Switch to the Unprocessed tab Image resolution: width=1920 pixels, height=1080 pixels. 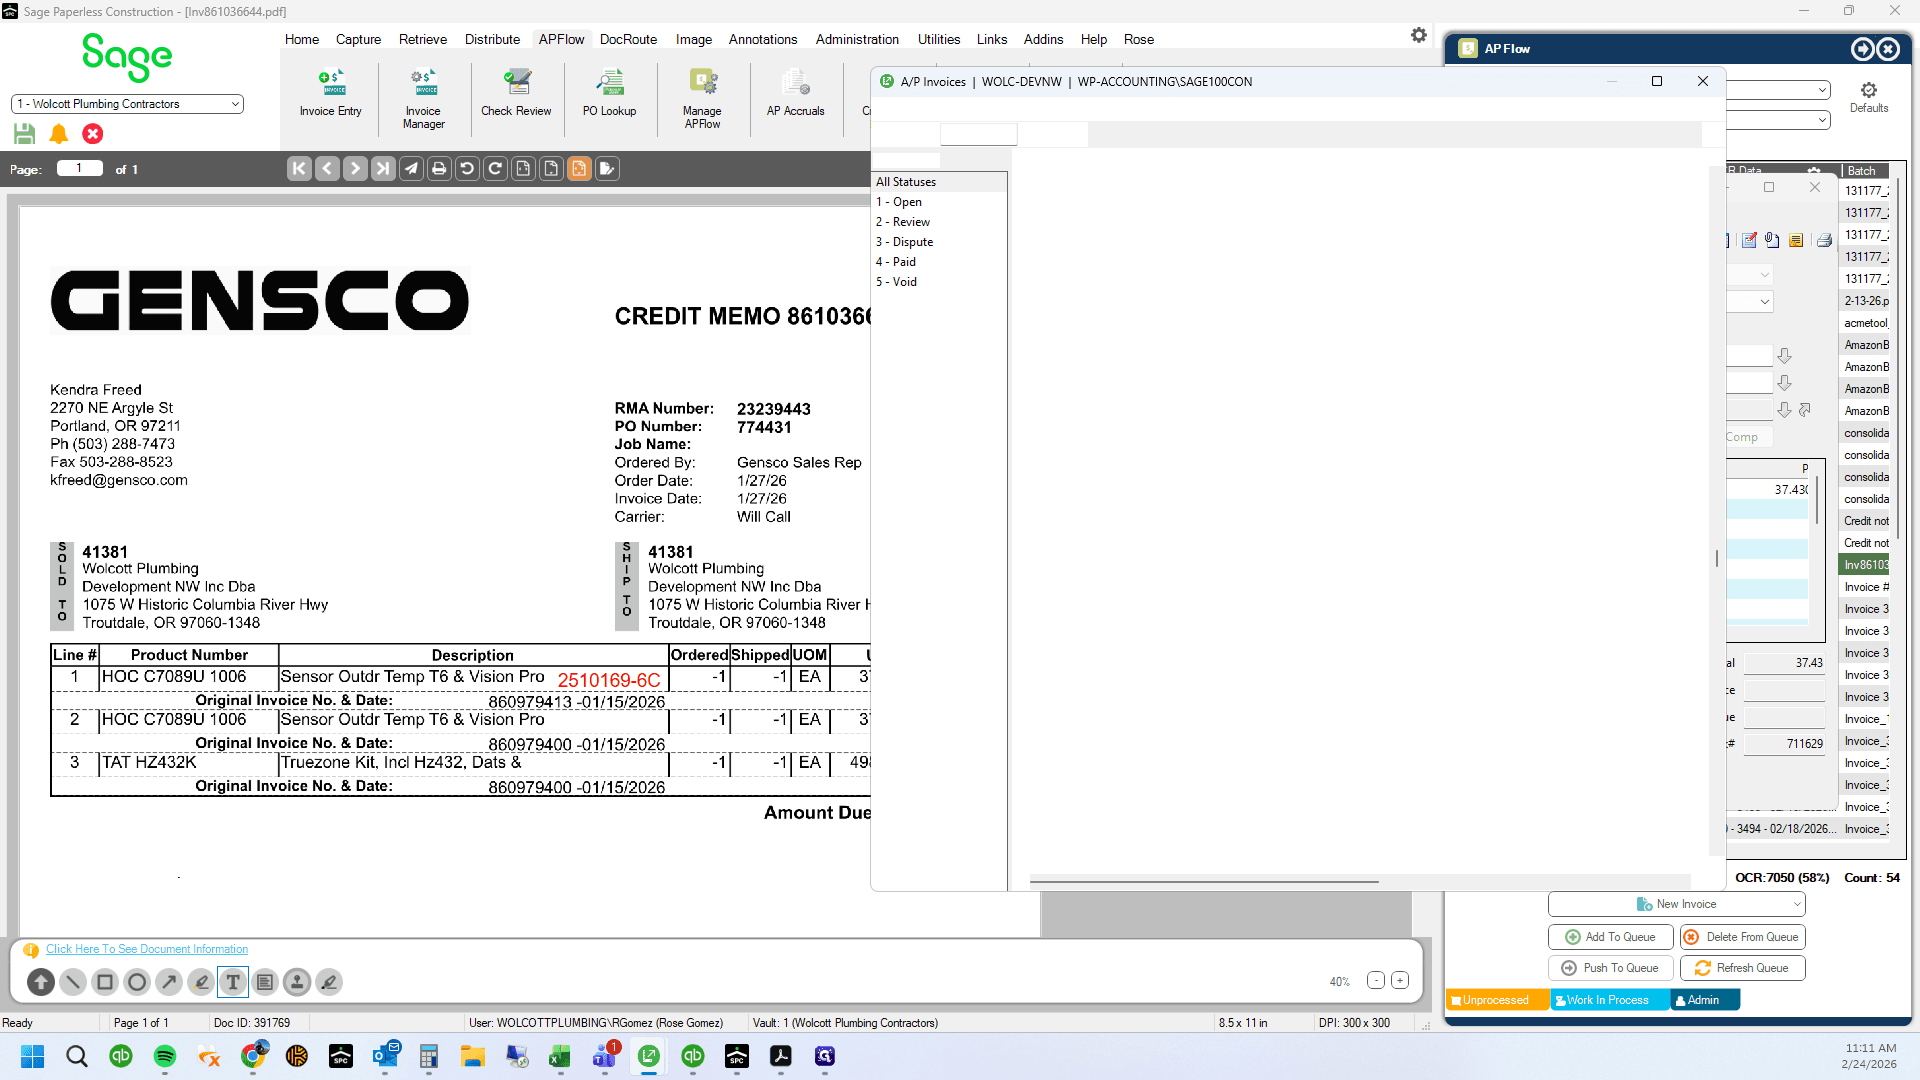click(x=1496, y=1000)
